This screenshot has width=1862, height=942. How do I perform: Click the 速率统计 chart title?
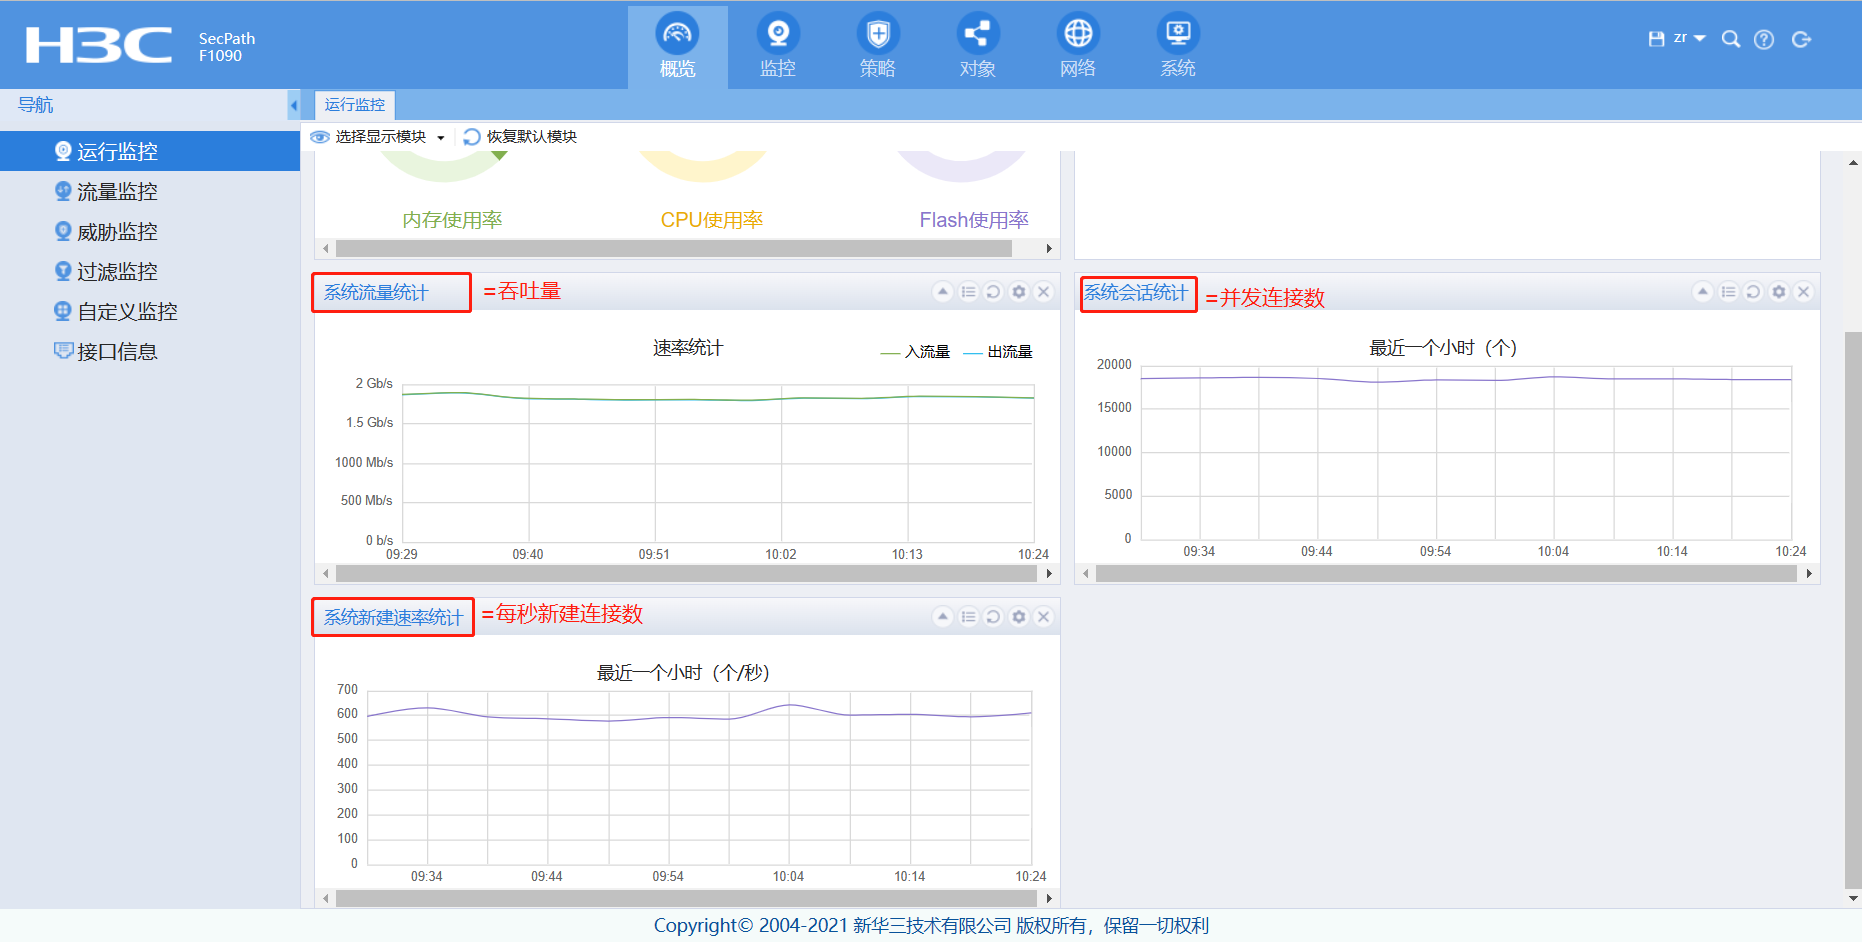(x=688, y=348)
